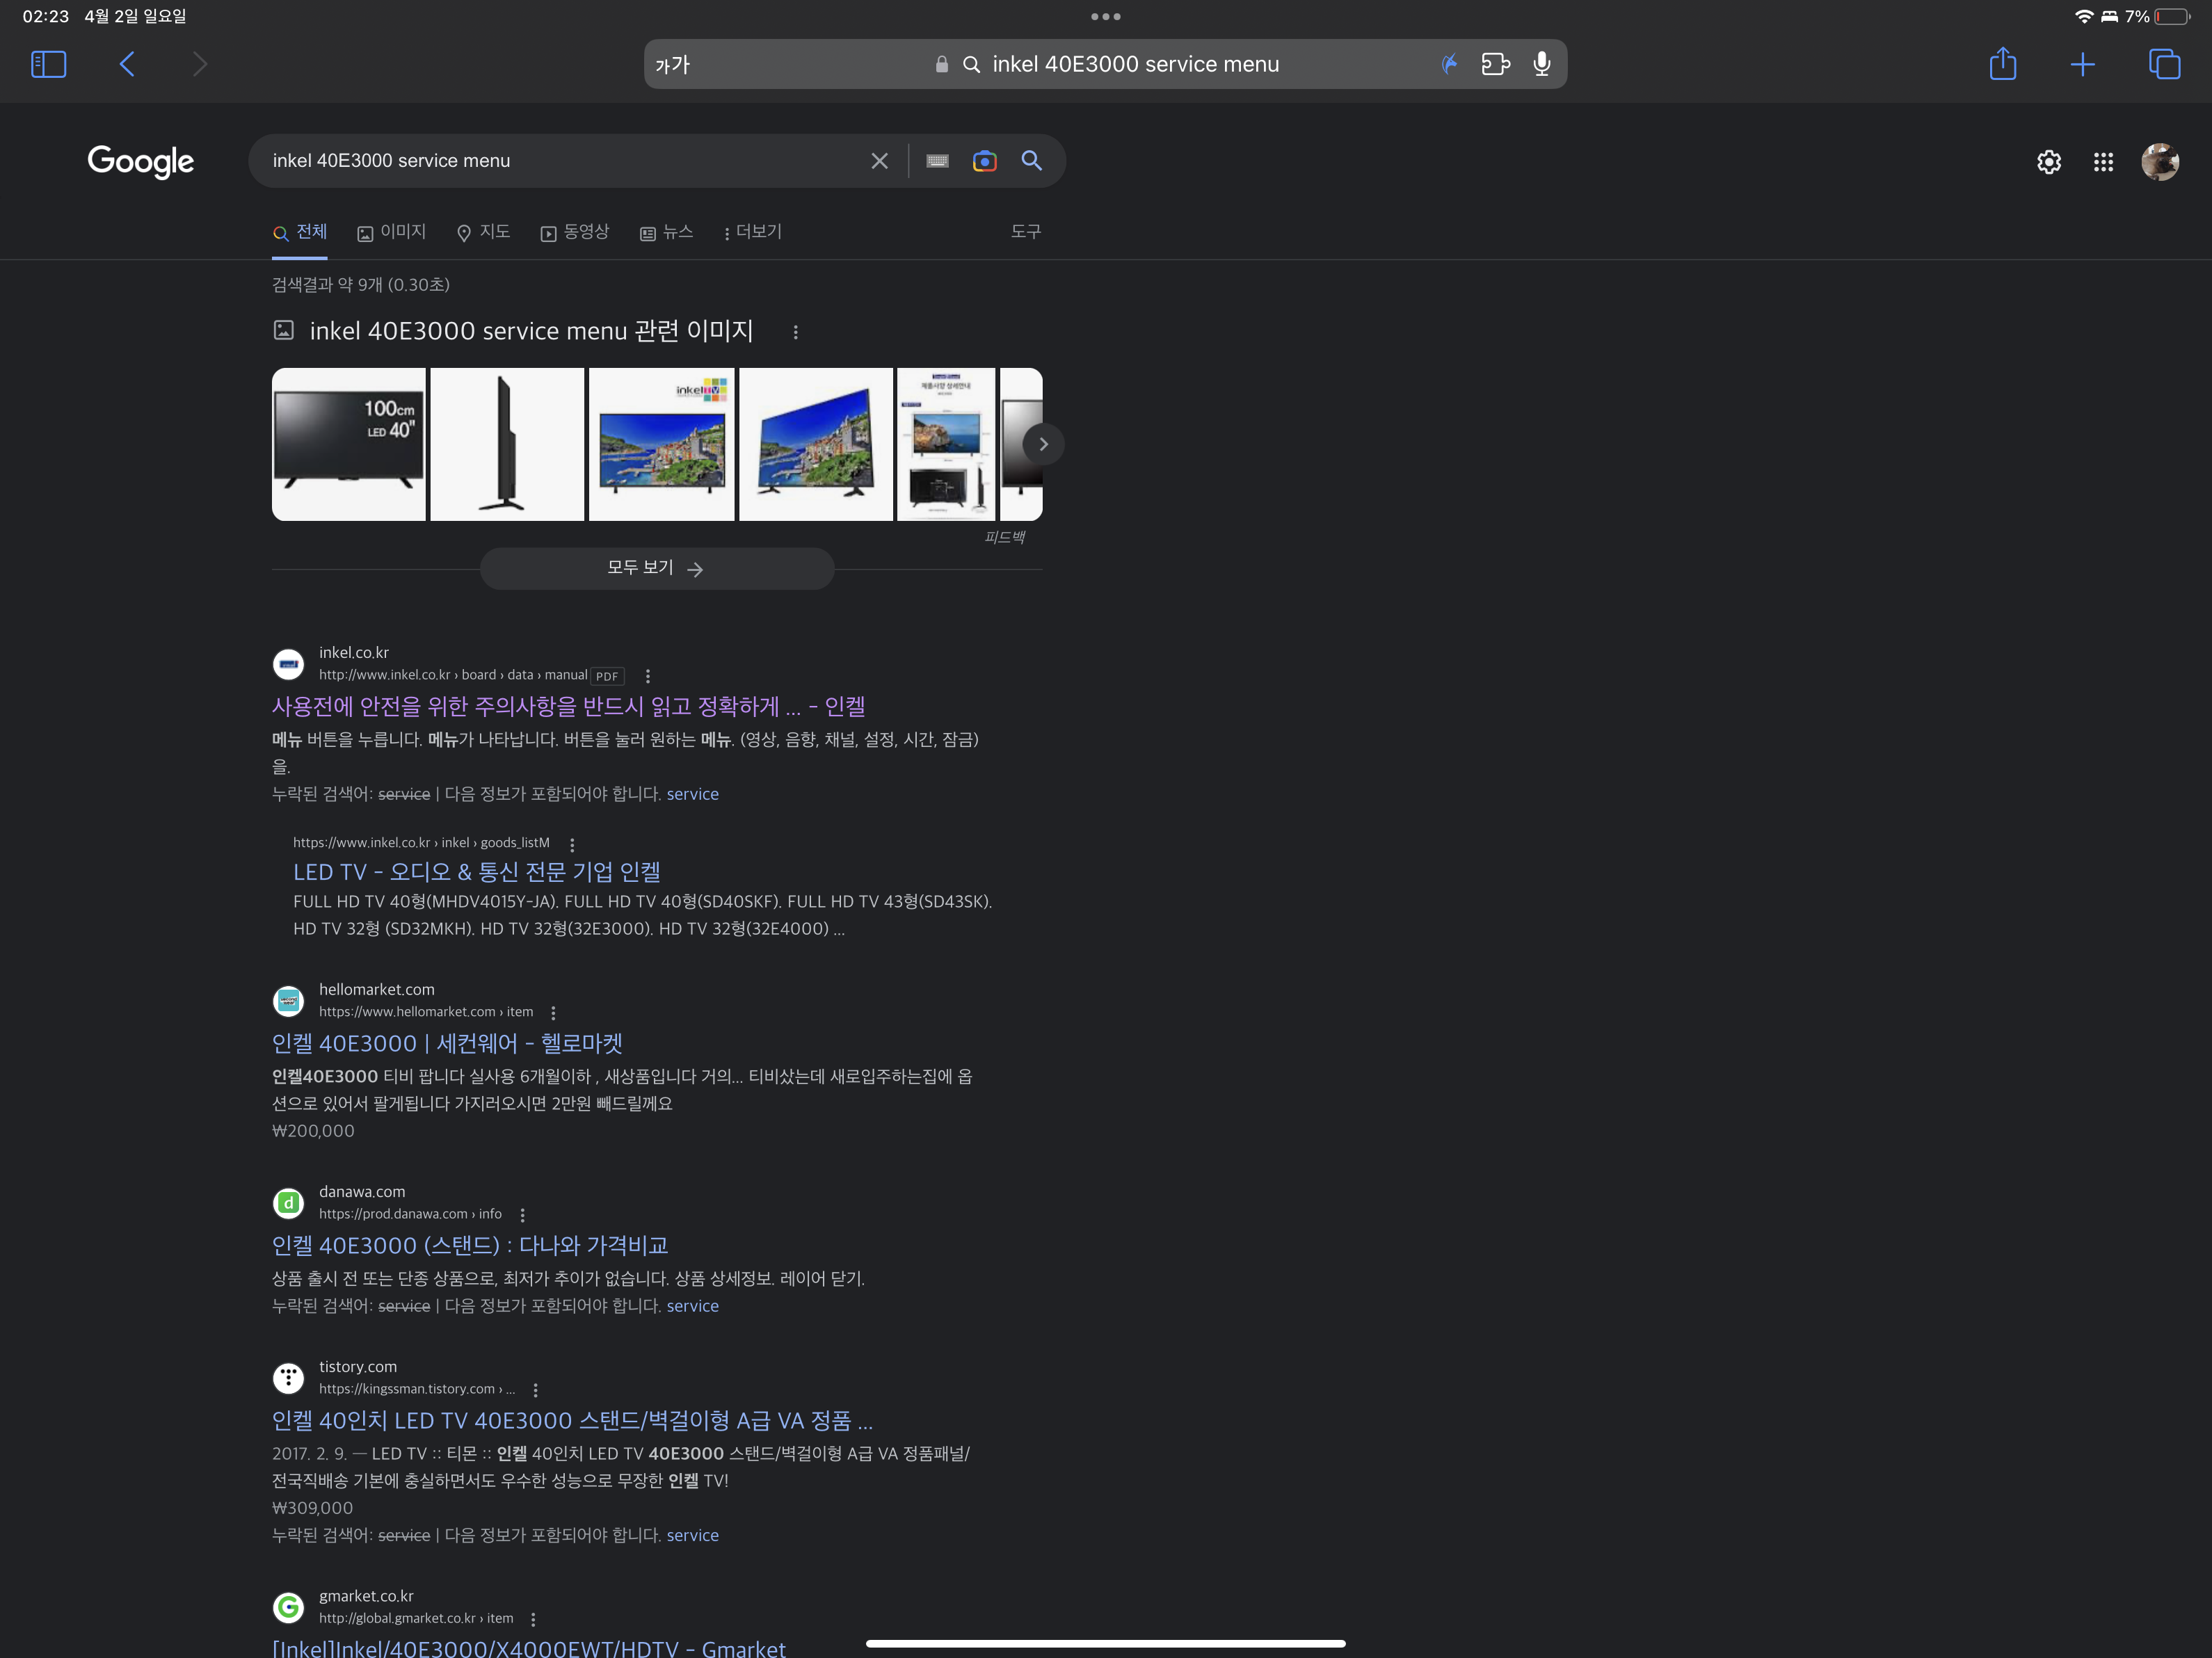
Task: Open on-screen keyboard input tool
Action: click(x=937, y=161)
